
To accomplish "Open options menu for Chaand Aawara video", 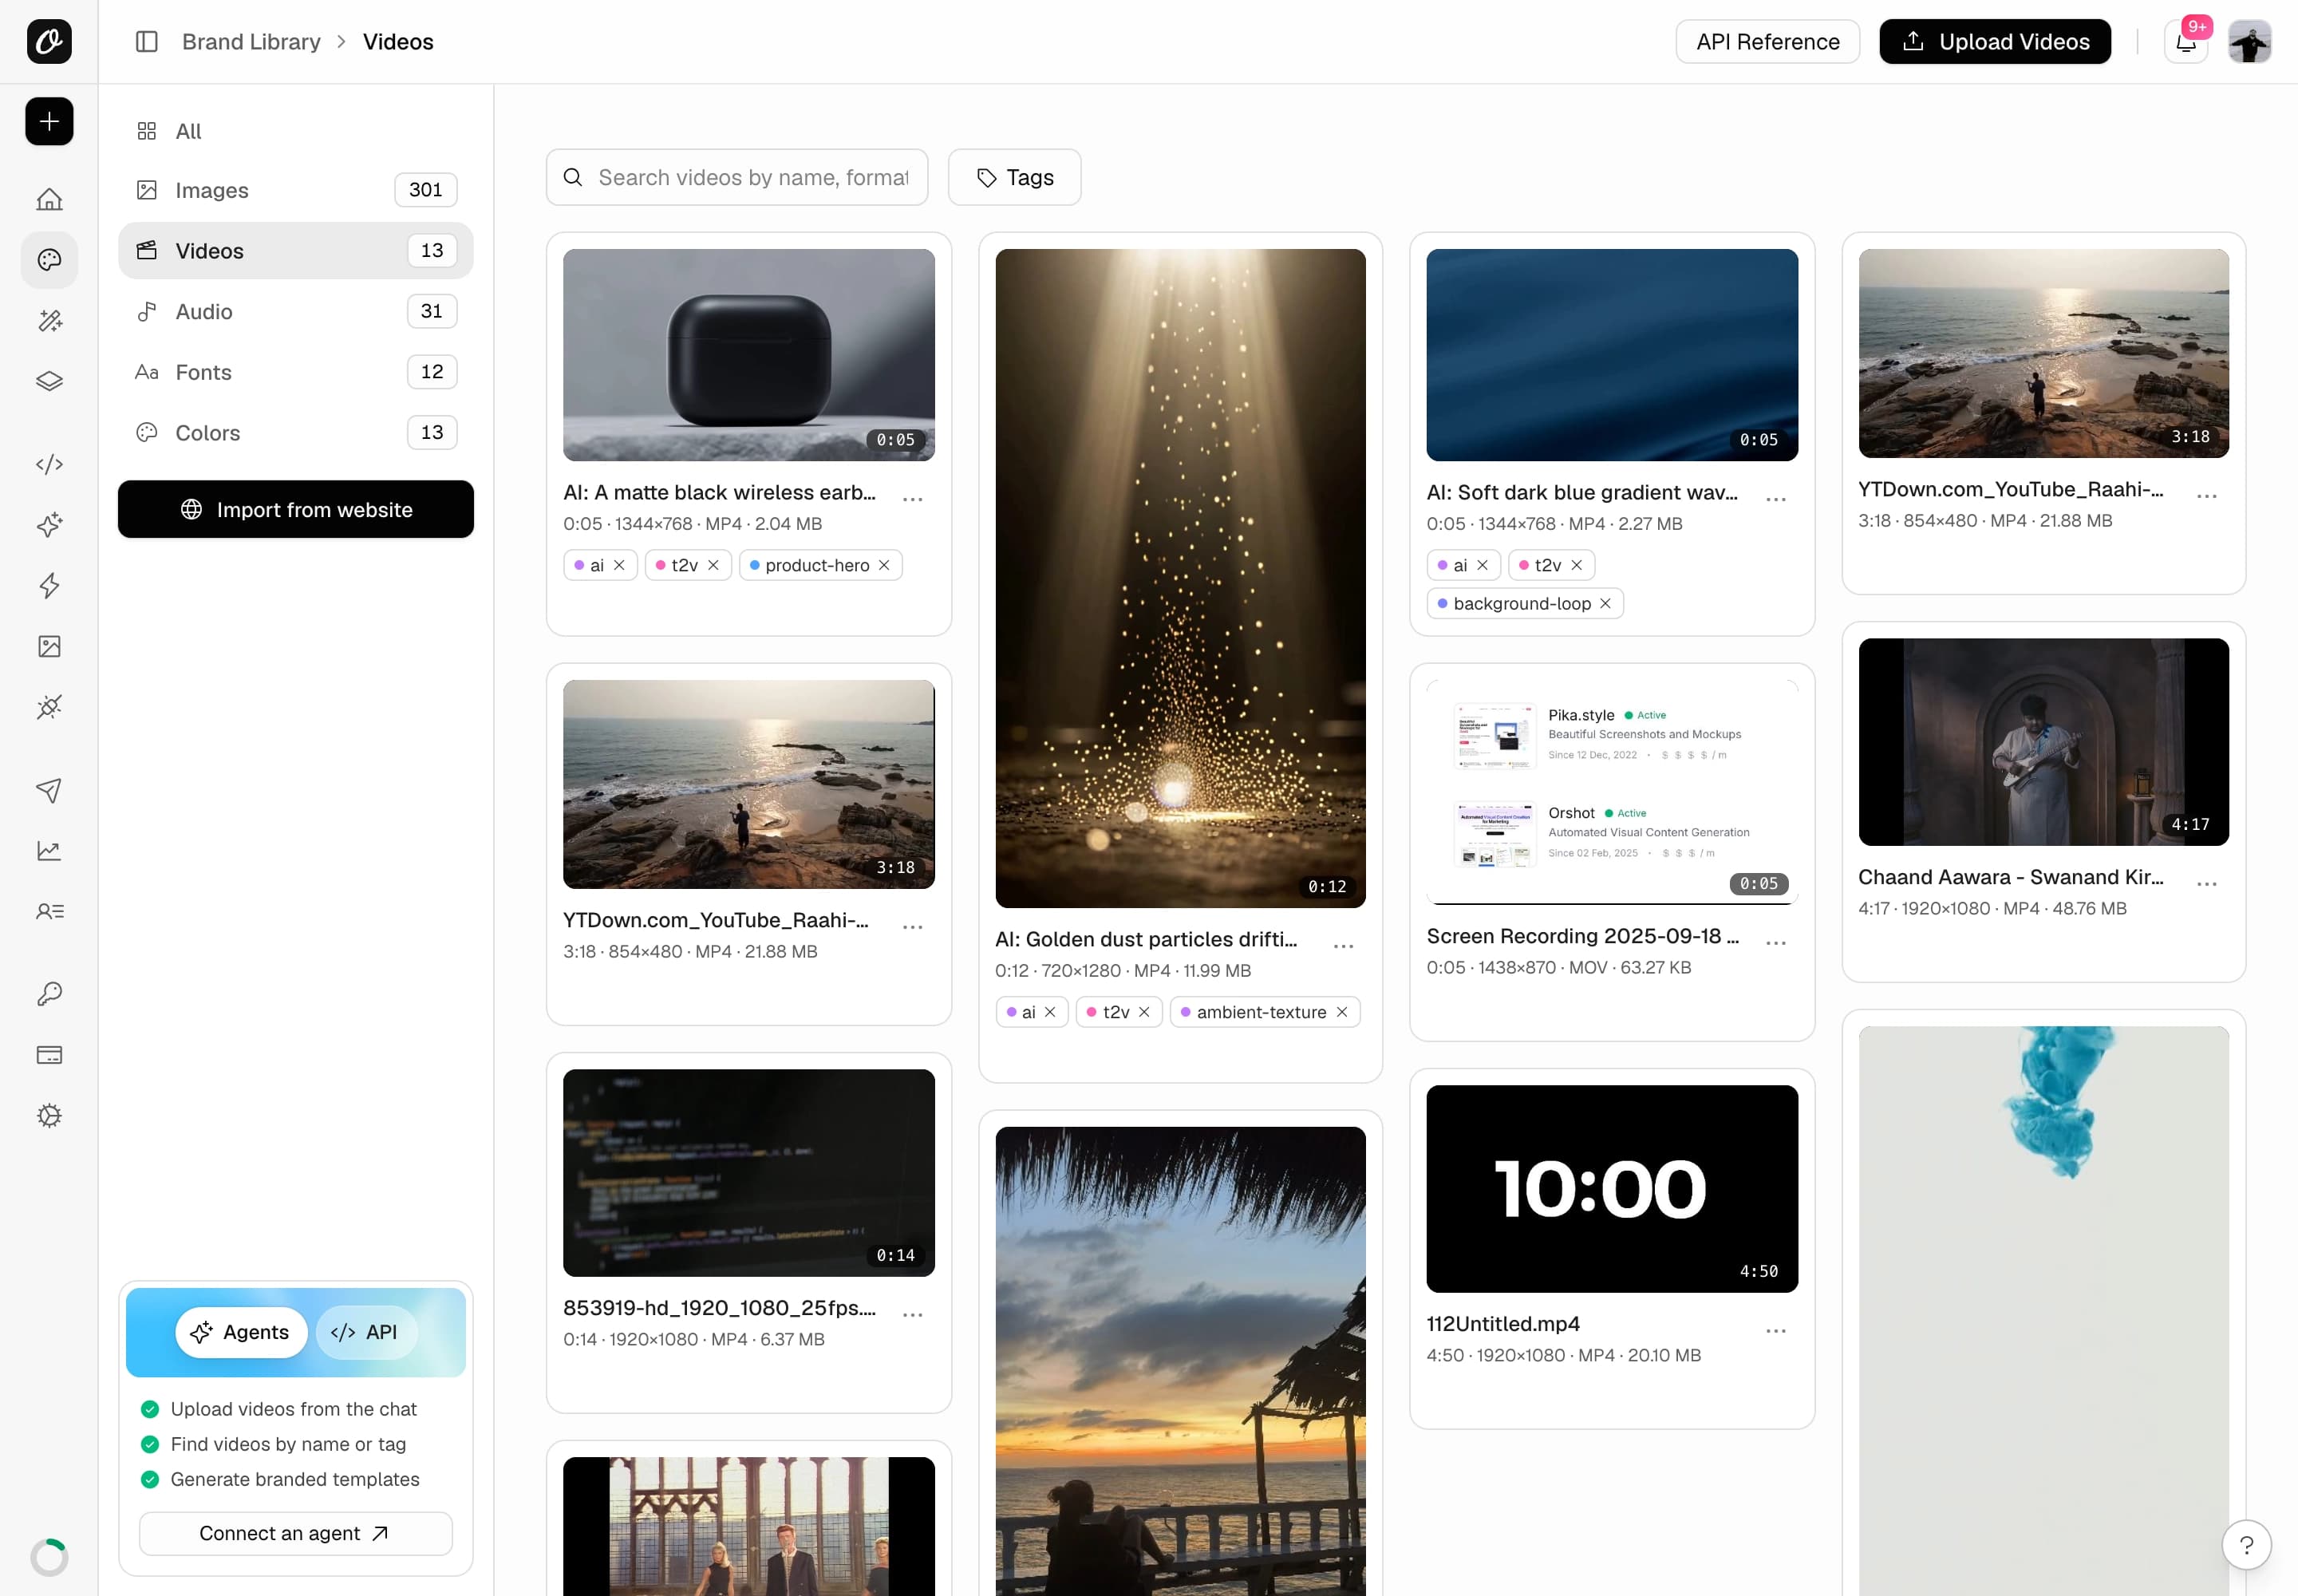I will click(2206, 884).
